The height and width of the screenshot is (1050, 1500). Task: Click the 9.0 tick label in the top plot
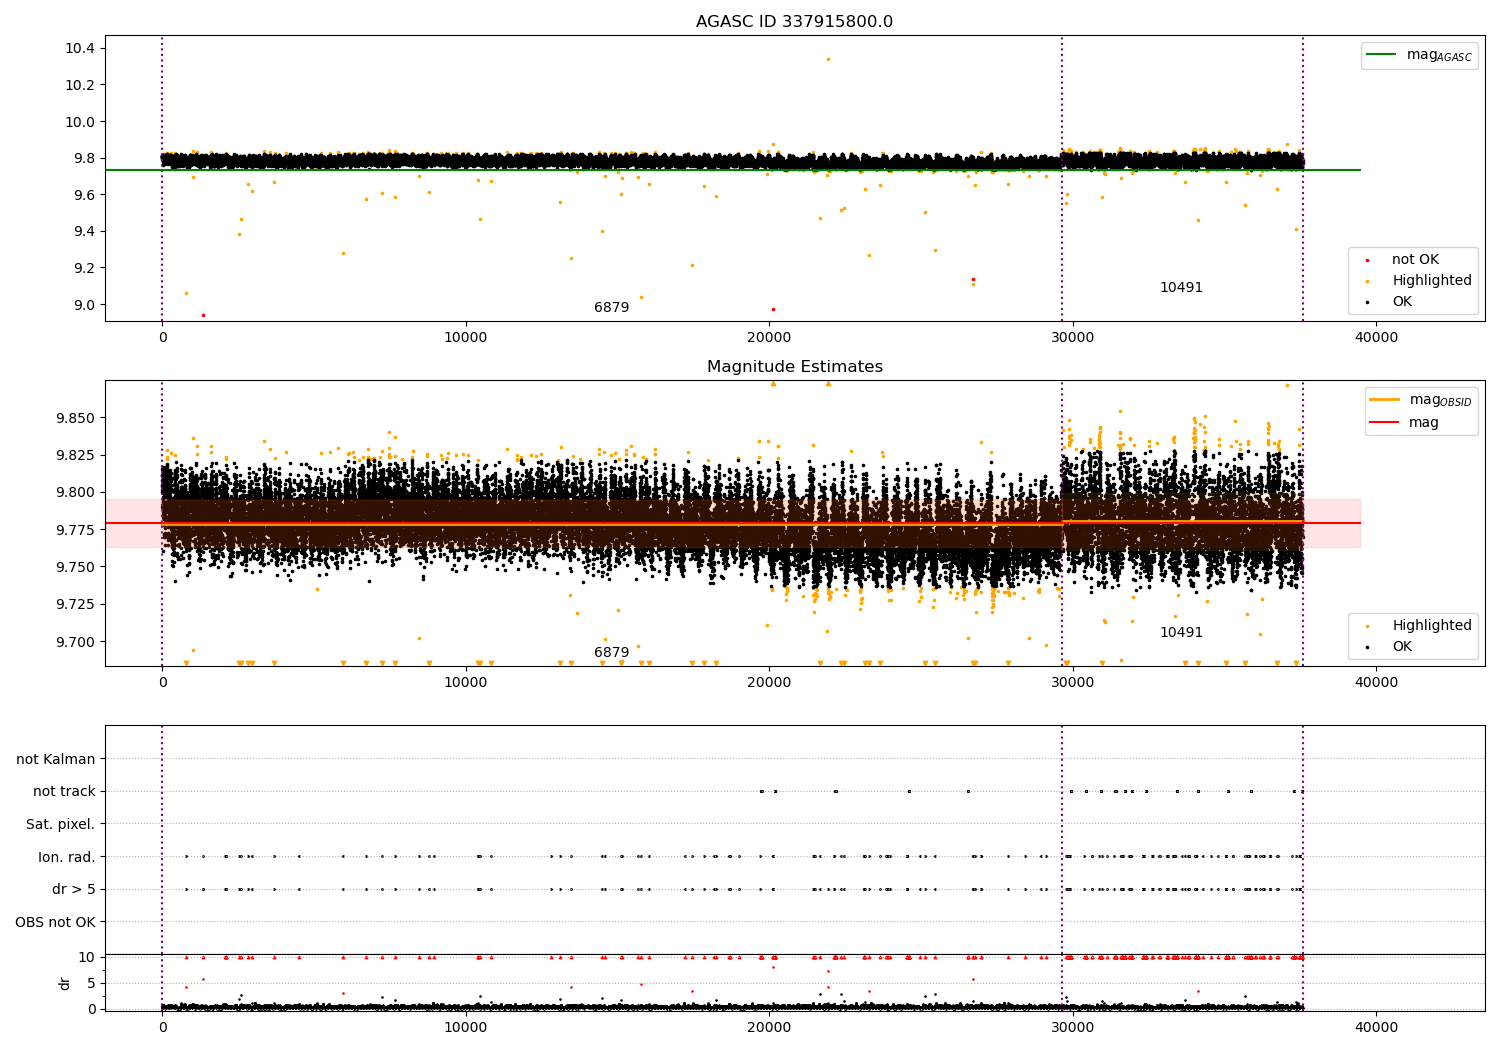coord(84,306)
